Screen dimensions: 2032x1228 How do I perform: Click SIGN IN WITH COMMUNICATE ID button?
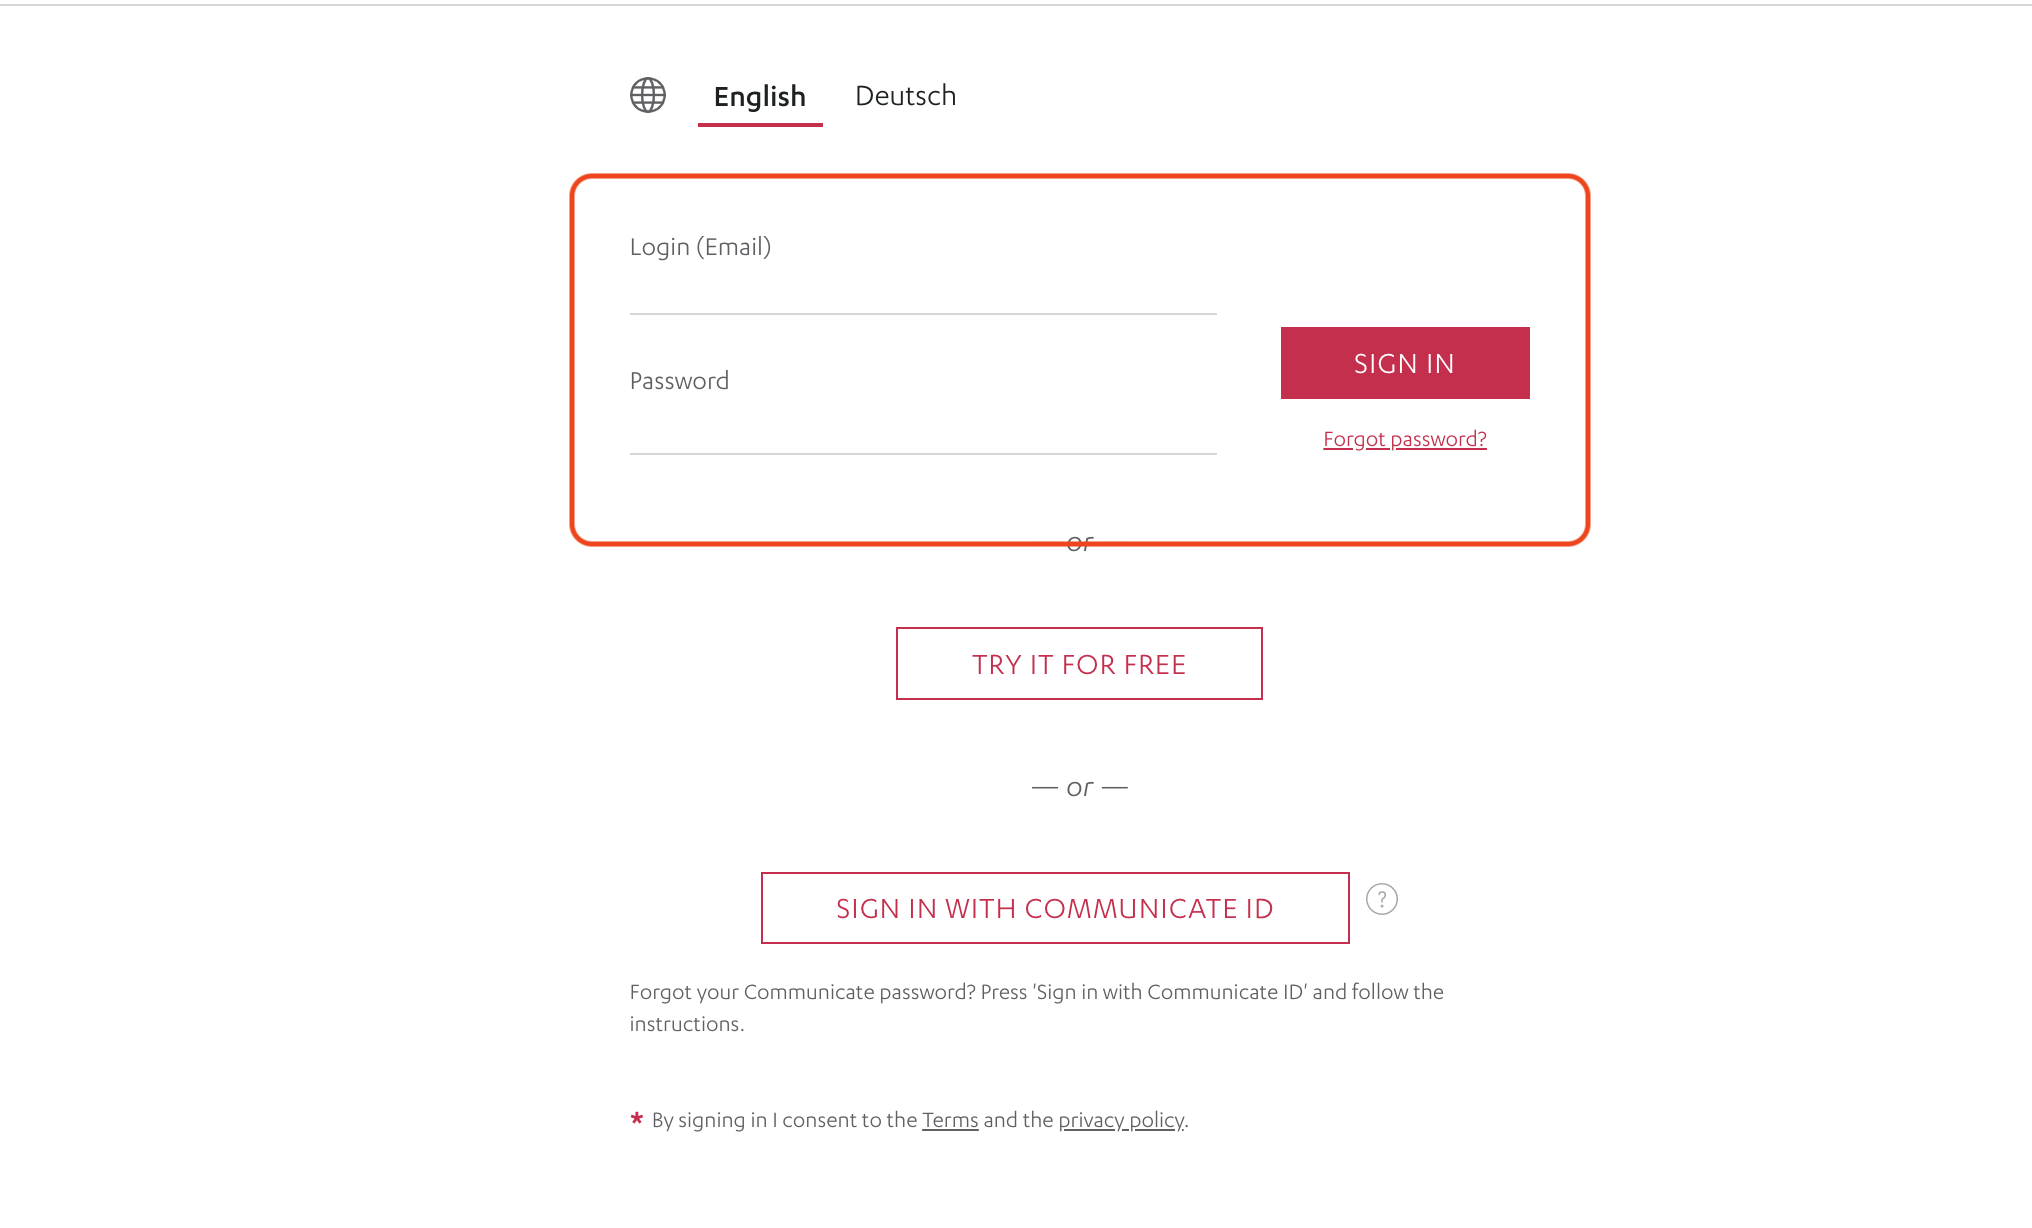1055,908
